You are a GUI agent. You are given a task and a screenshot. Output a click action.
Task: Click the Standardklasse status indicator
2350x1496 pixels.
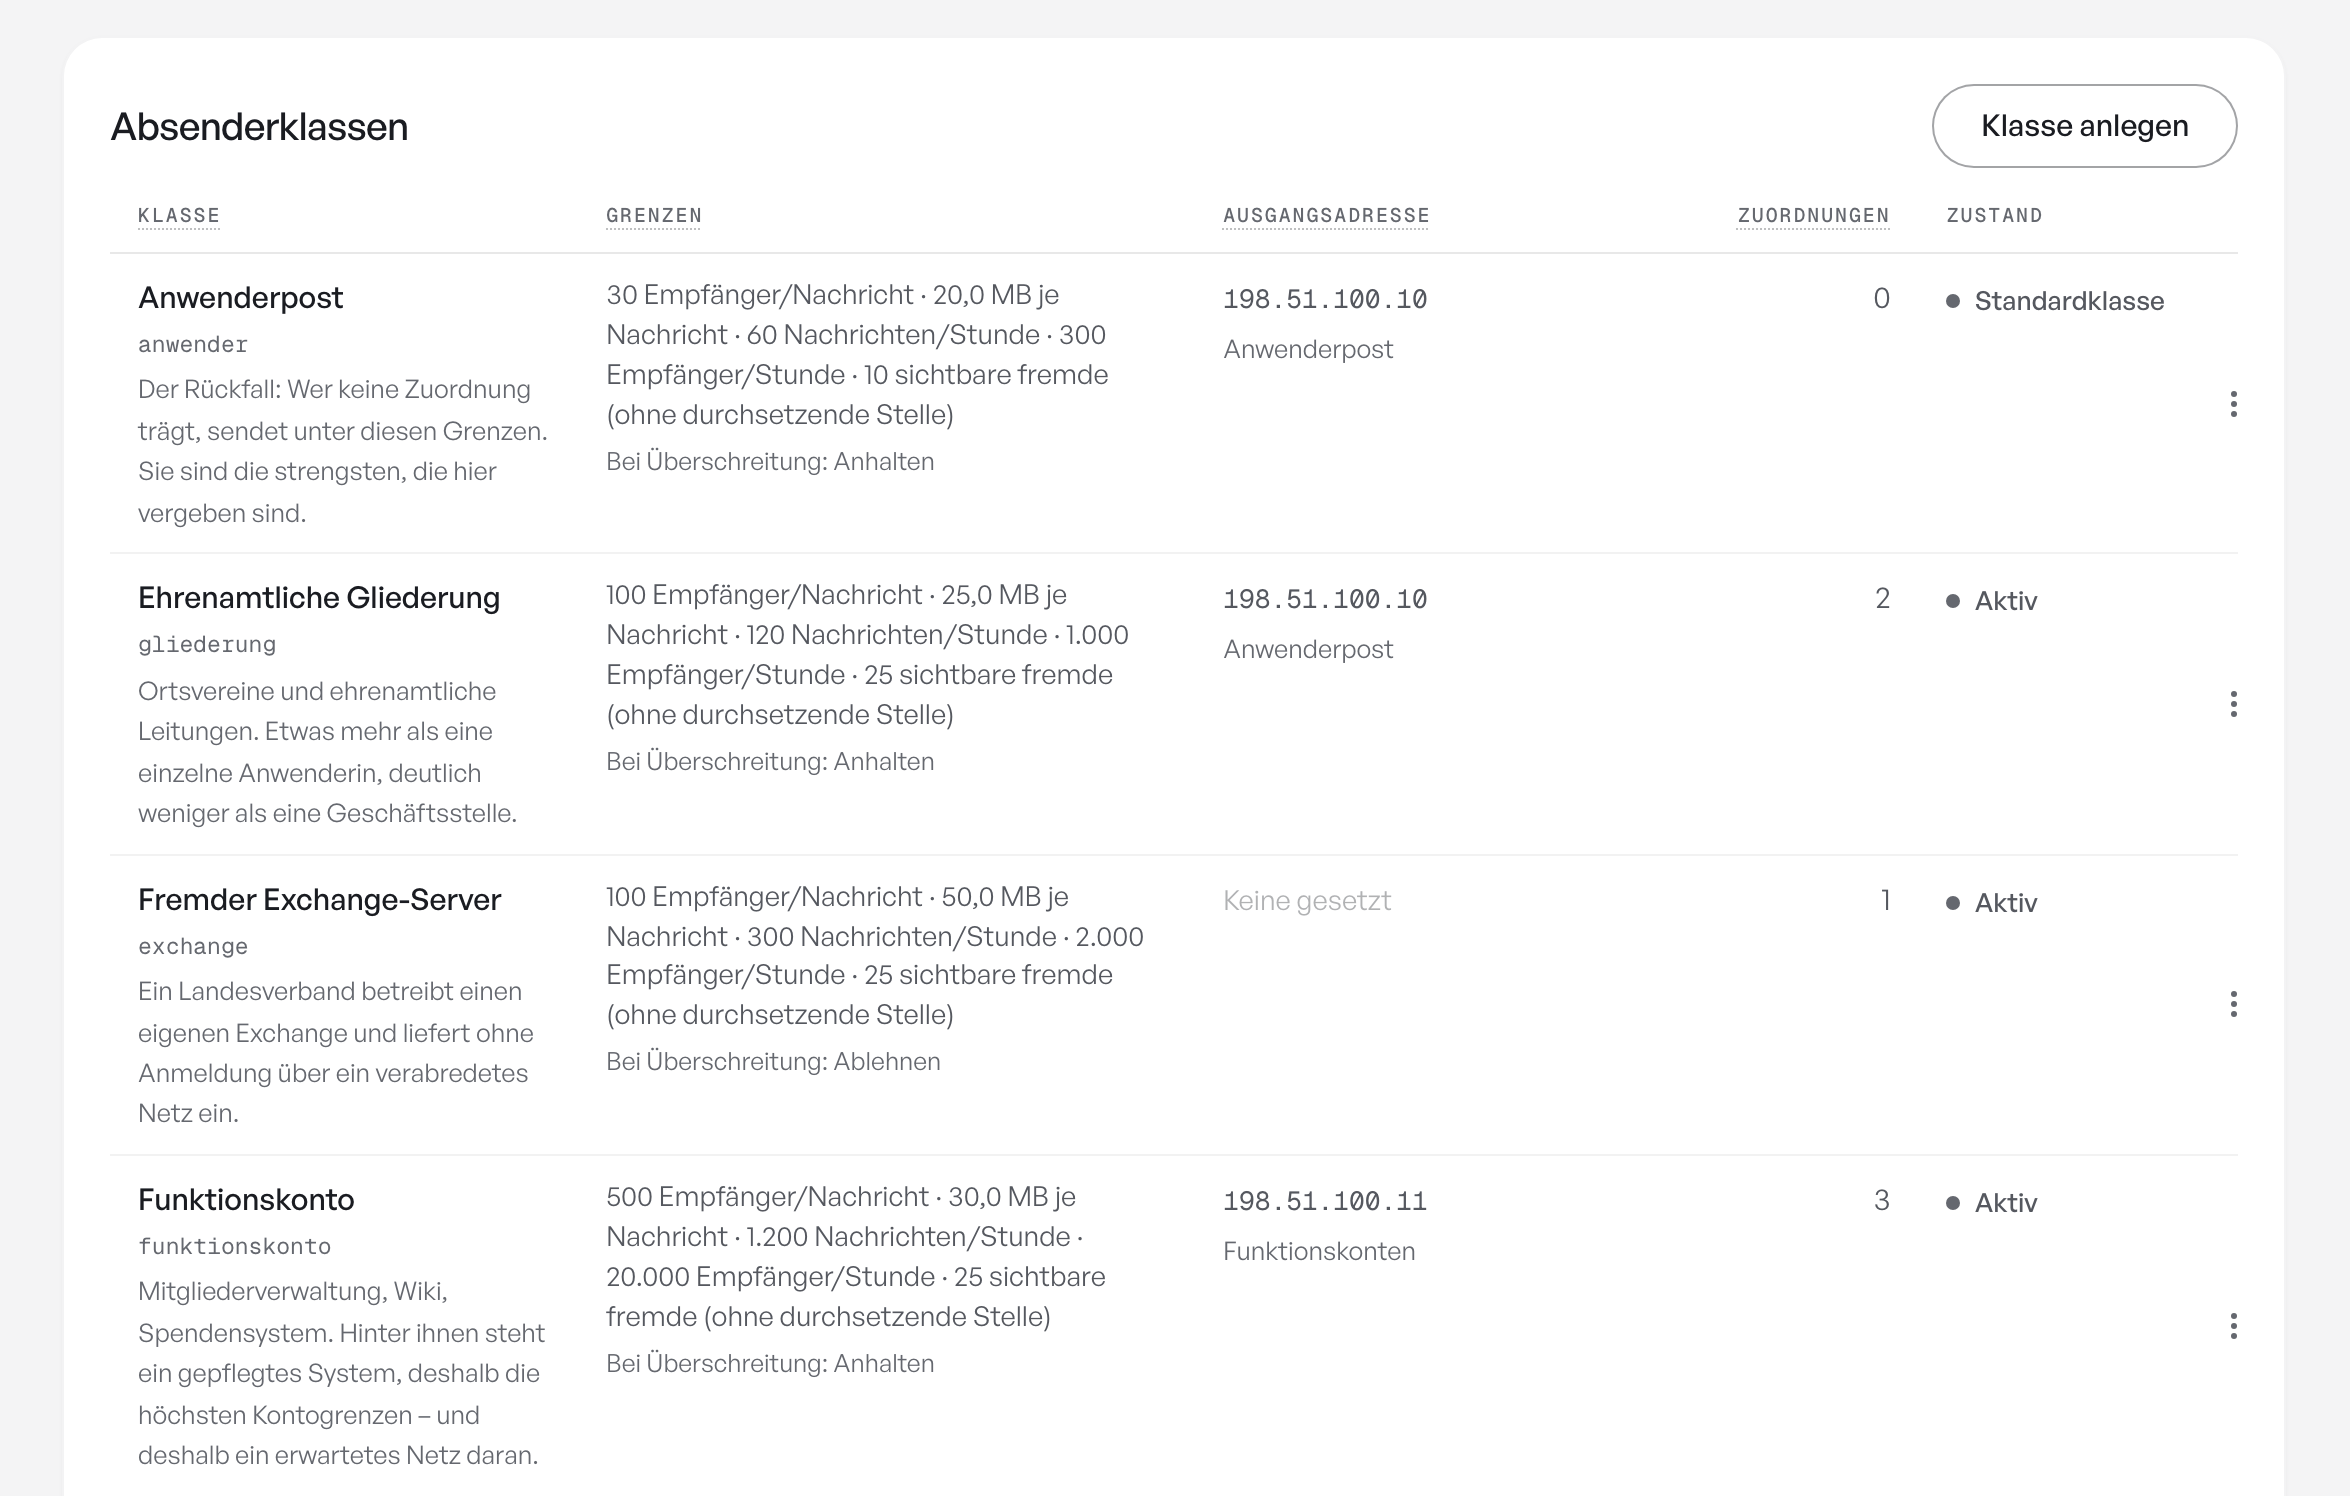click(2055, 301)
